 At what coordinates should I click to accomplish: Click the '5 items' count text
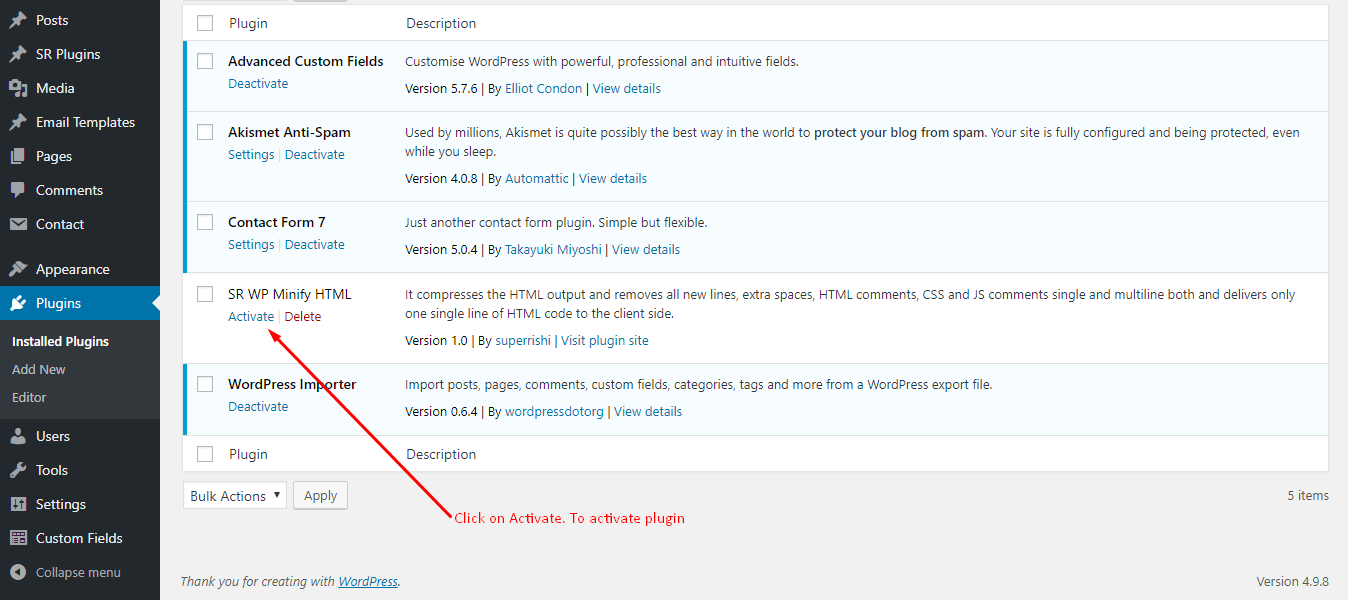(1308, 495)
